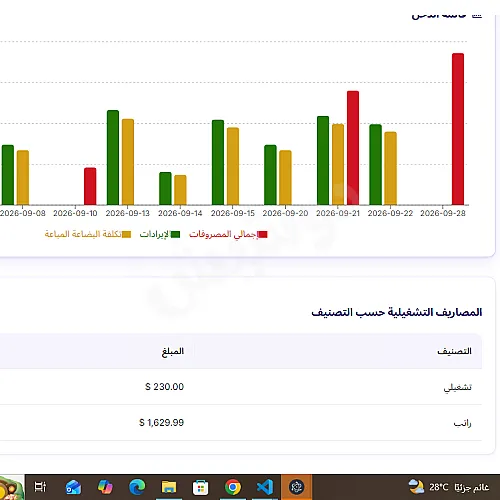The width and height of the screenshot is (500, 500).
Task: Open File Explorer from the taskbar
Action: coord(169,487)
